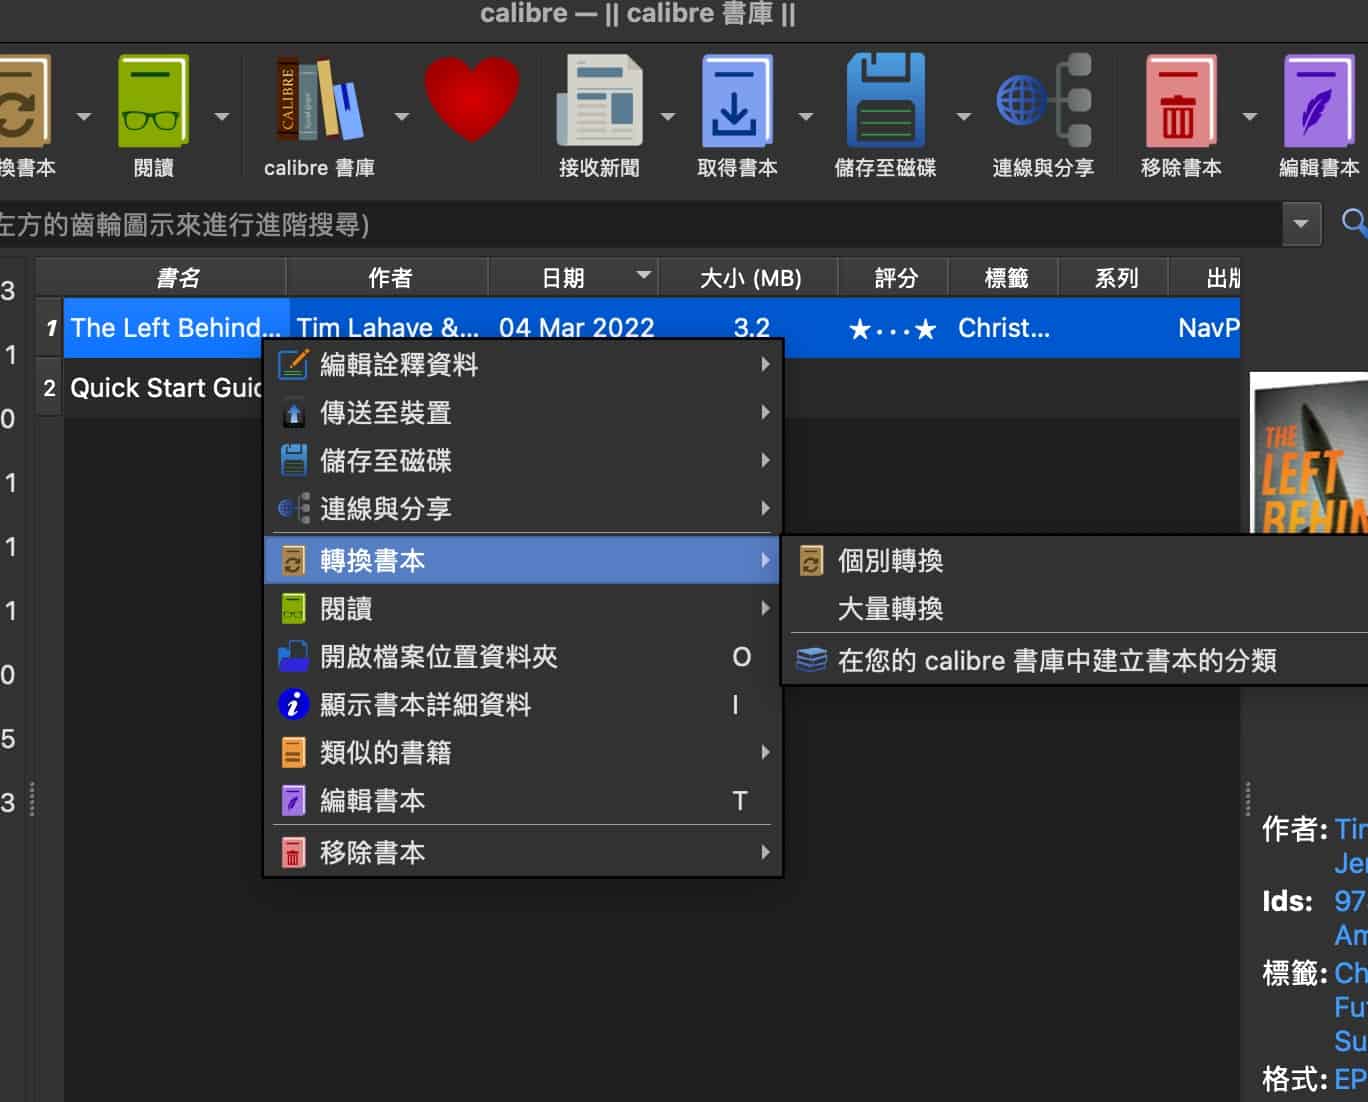Click the red heart donate icon
This screenshot has width=1368, height=1102.
tap(472, 100)
